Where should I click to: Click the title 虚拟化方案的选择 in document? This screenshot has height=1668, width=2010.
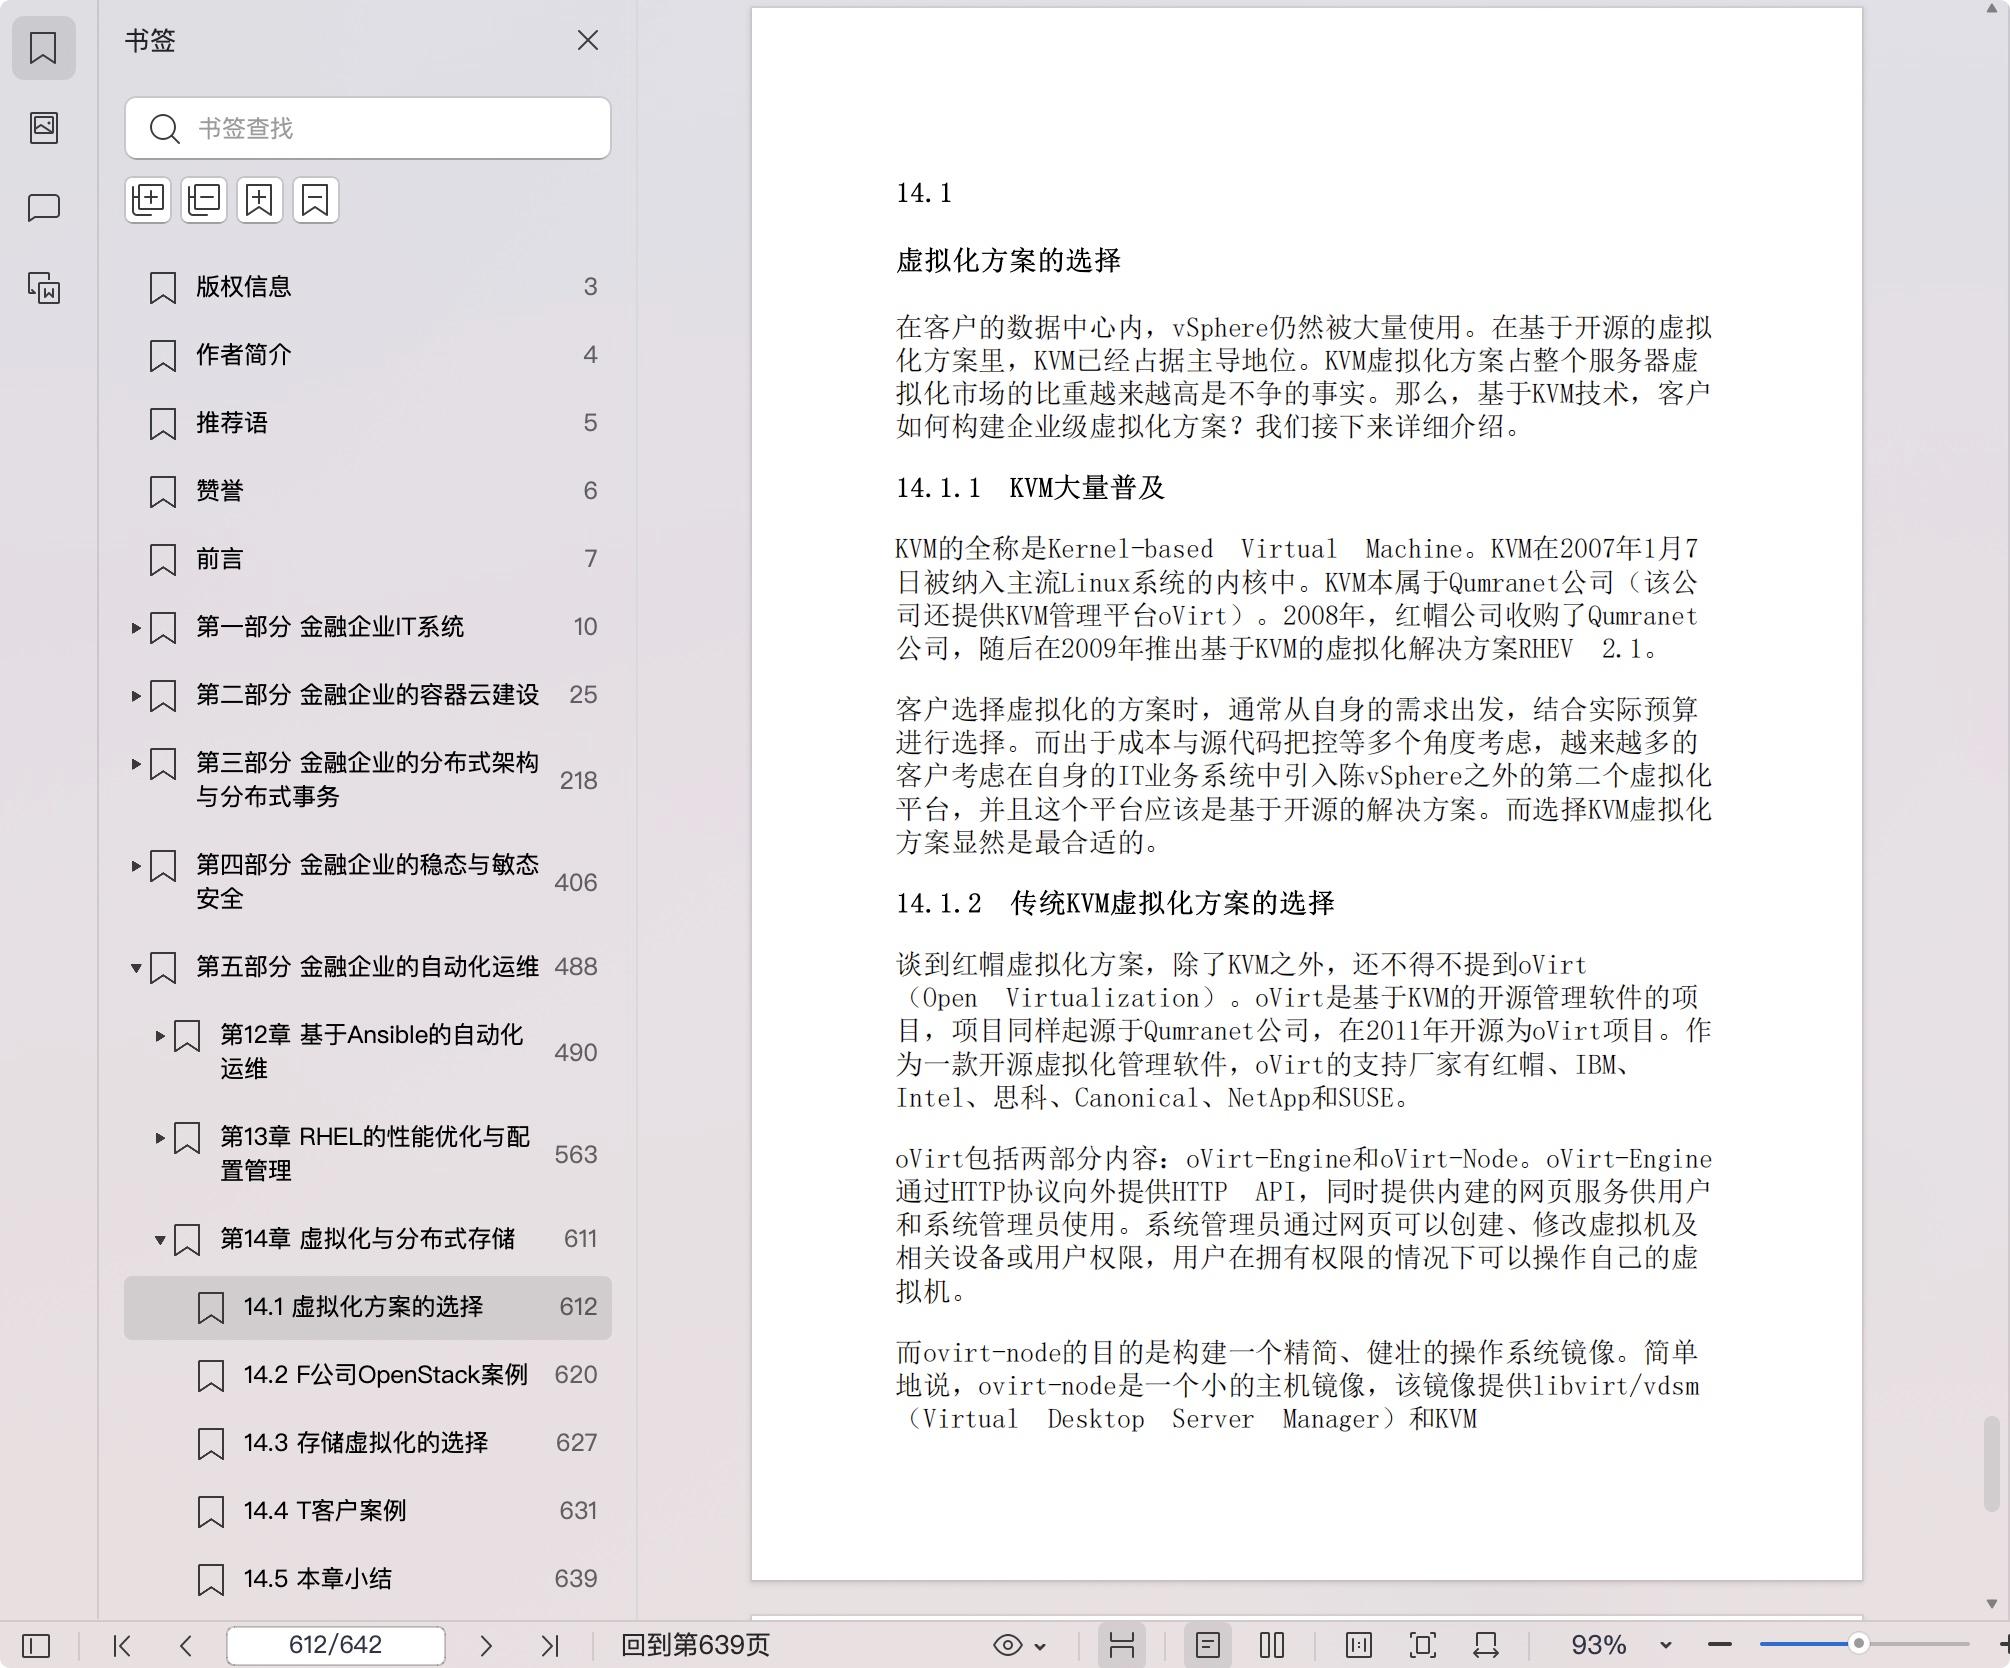1008,261
